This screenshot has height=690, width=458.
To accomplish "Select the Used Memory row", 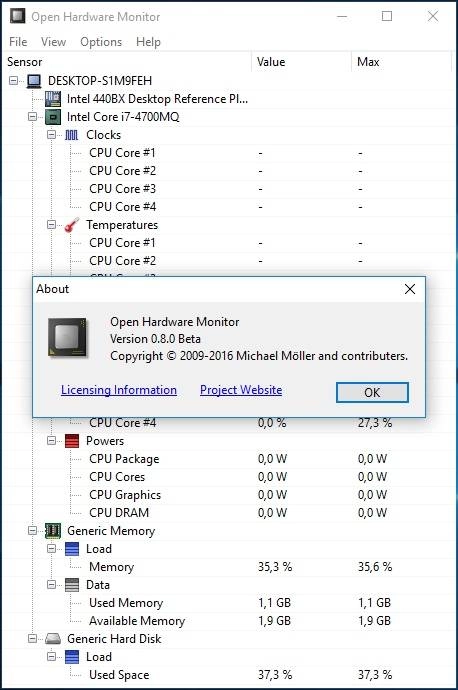I will coord(229,603).
